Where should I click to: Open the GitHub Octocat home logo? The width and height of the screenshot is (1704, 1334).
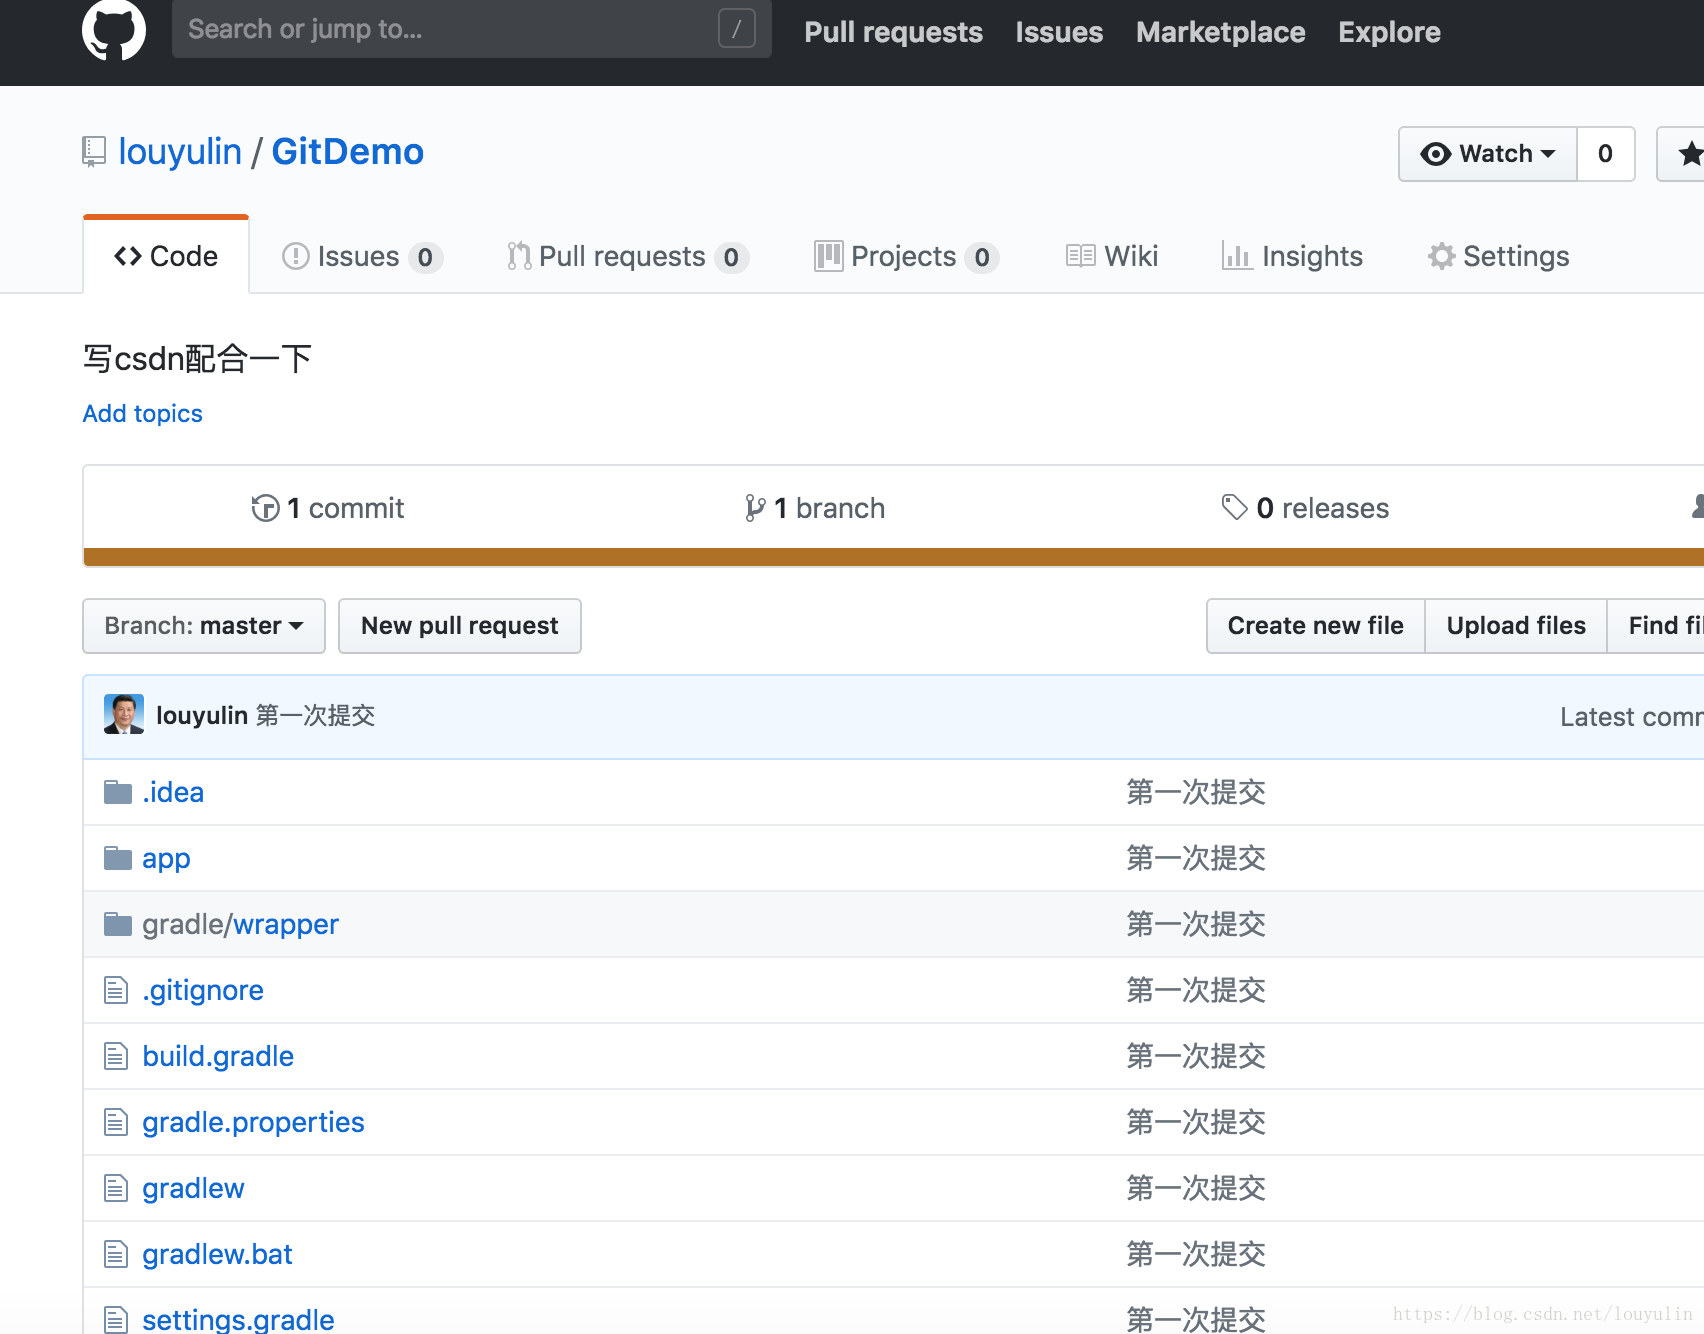point(113,28)
